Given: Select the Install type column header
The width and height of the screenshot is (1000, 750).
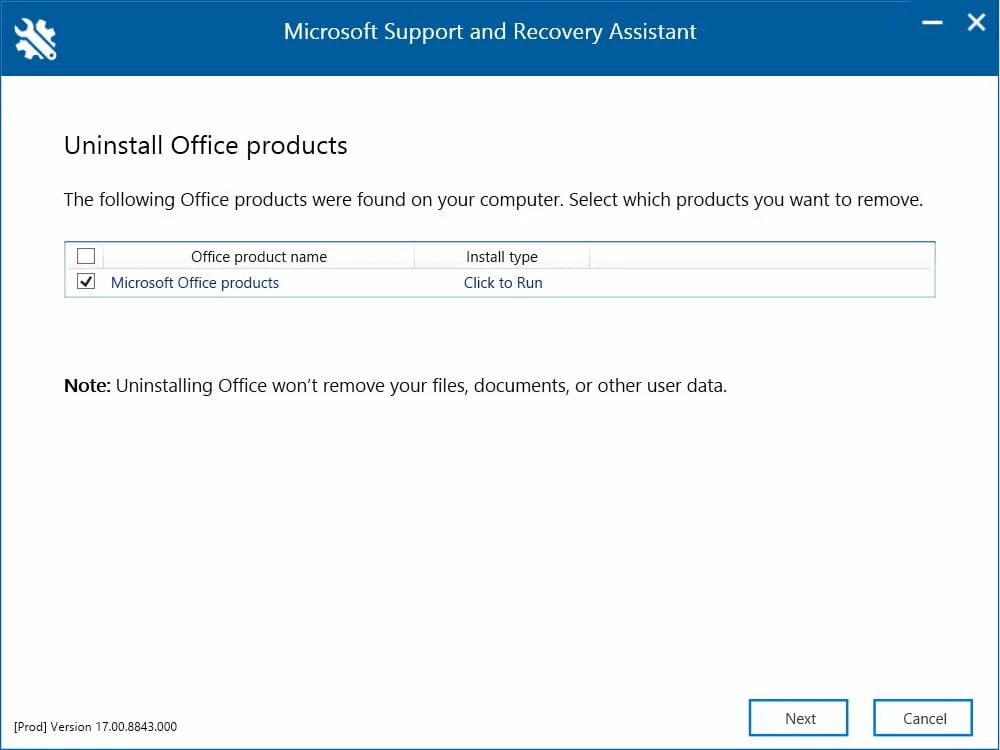Looking at the screenshot, I should 501,256.
